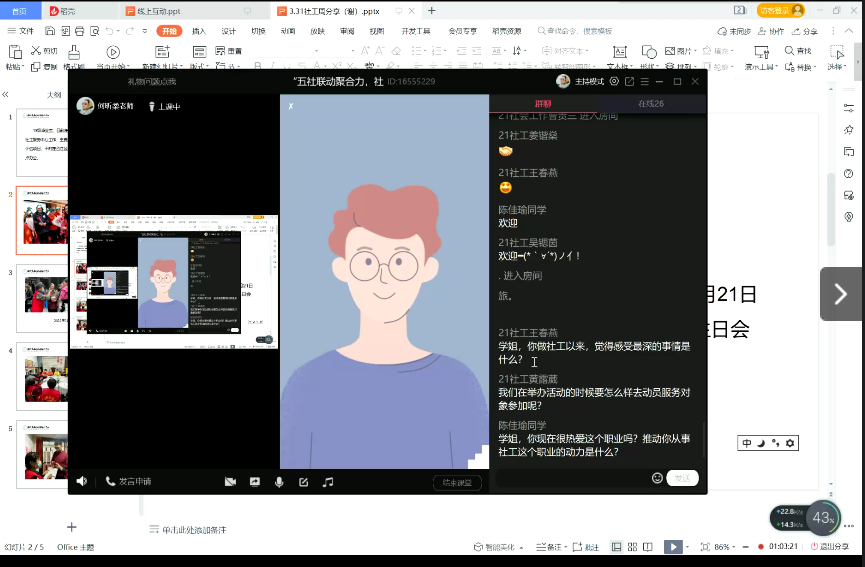The width and height of the screenshot is (865, 567).
Task: Start slideshow with the play button
Action: pyautogui.click(x=674, y=547)
